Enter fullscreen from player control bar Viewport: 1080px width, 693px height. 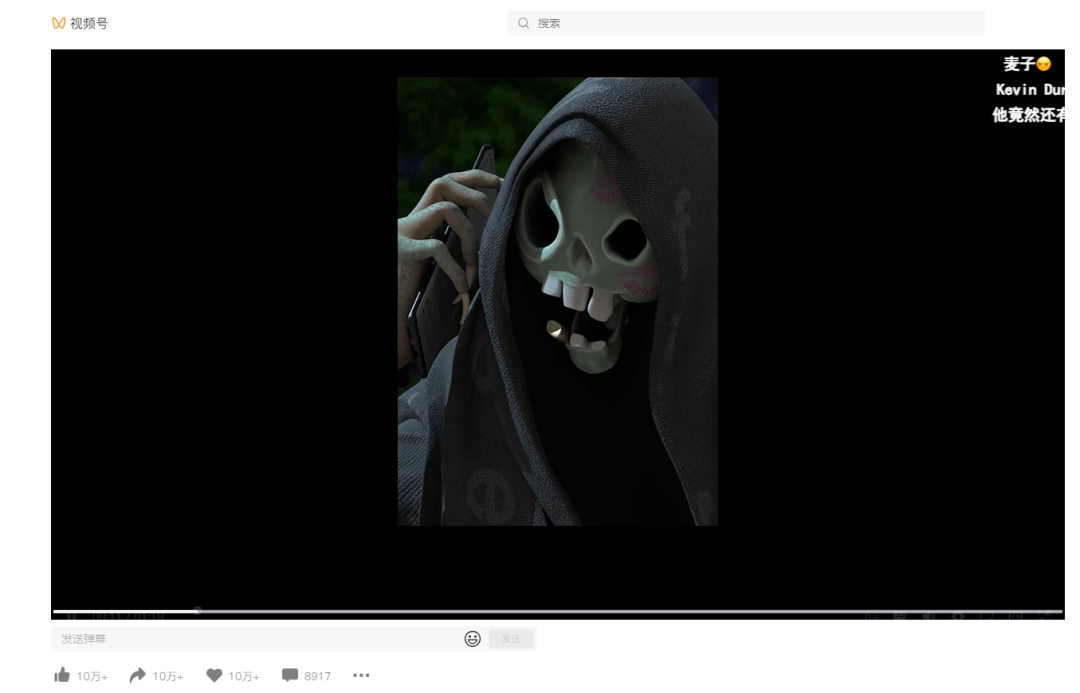pyautogui.click(x=1046, y=616)
